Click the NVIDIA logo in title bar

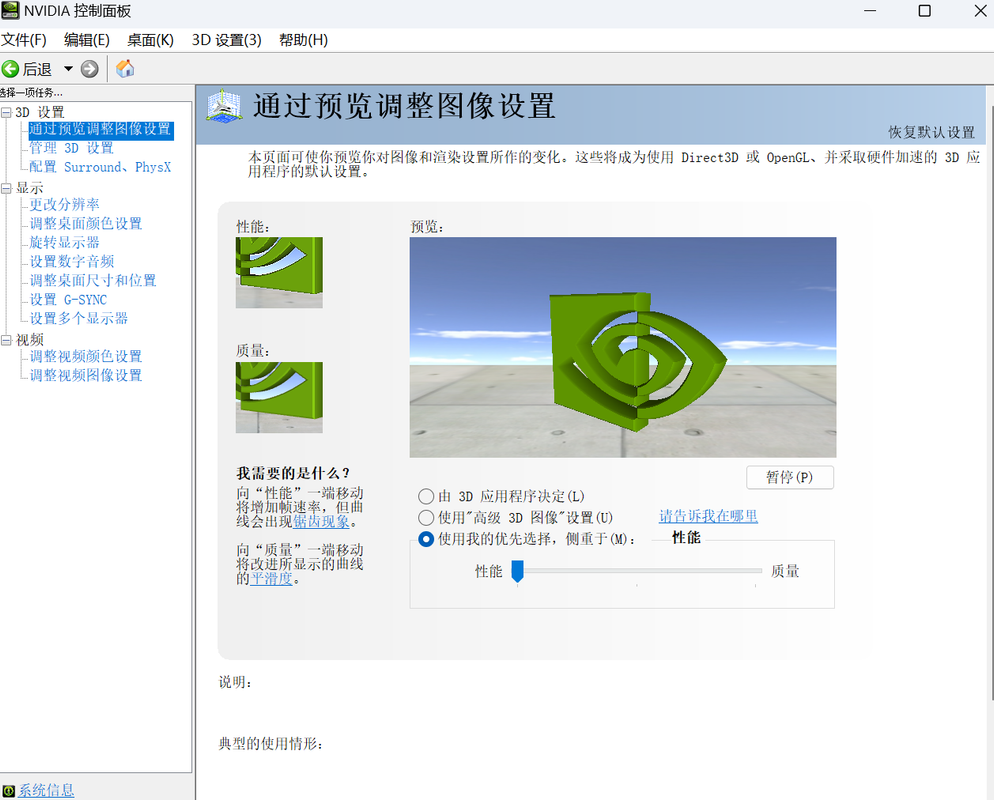point(10,11)
